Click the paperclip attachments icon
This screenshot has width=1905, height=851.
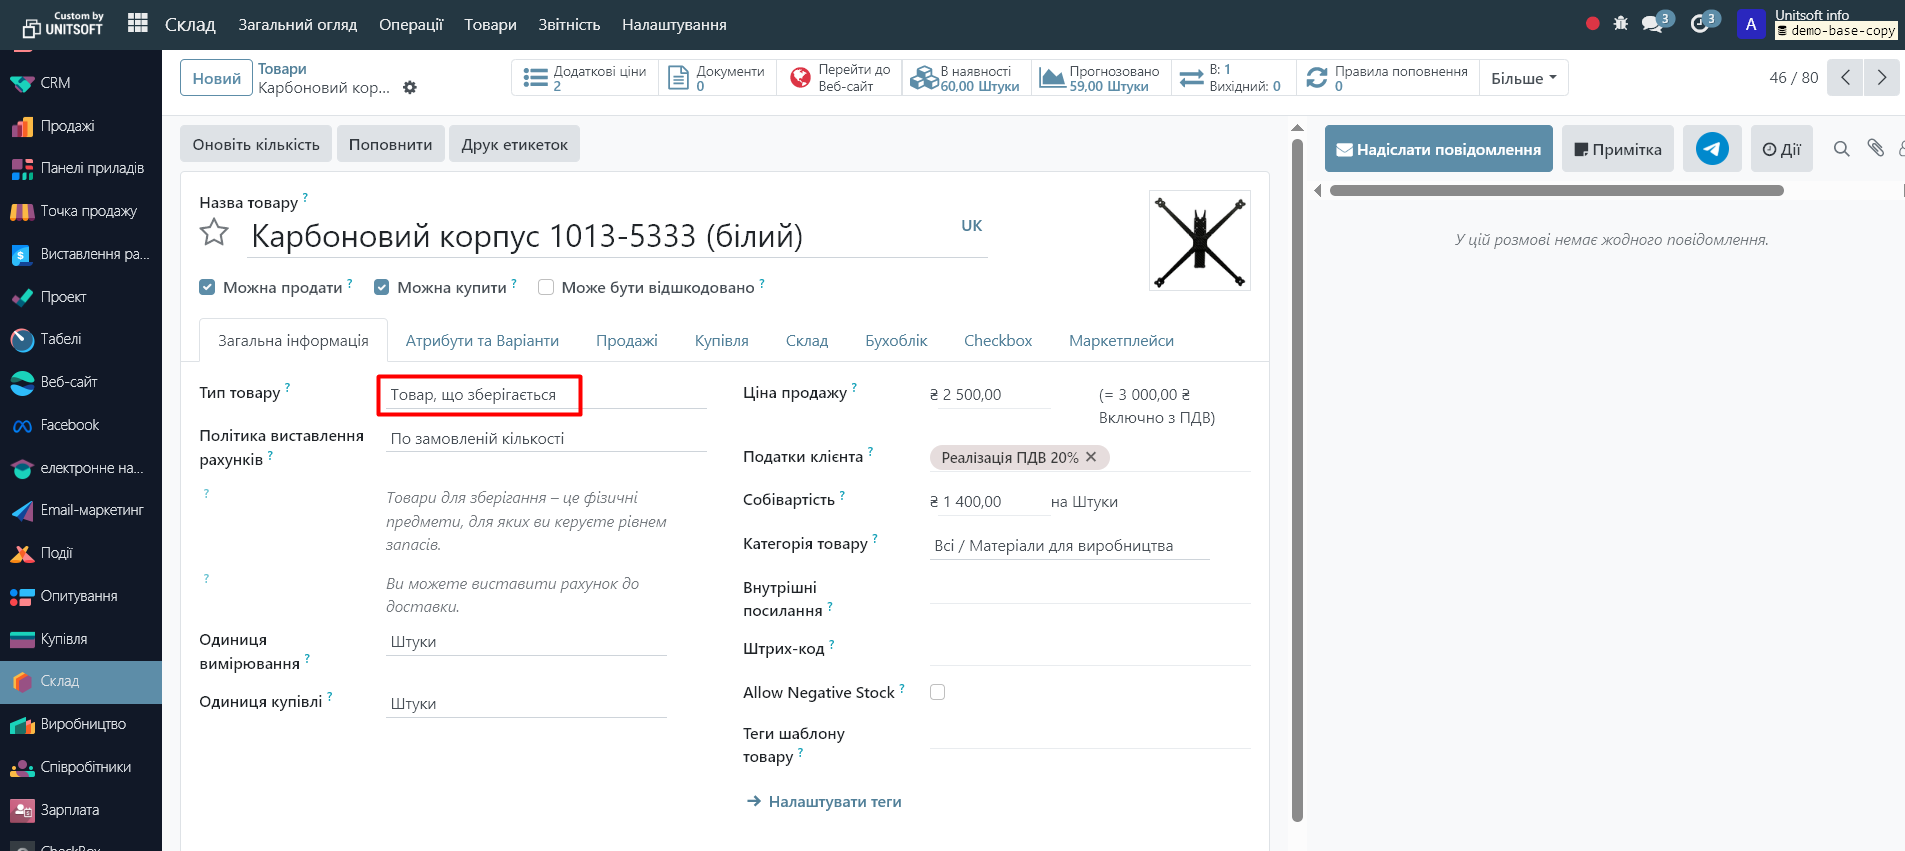(1875, 149)
